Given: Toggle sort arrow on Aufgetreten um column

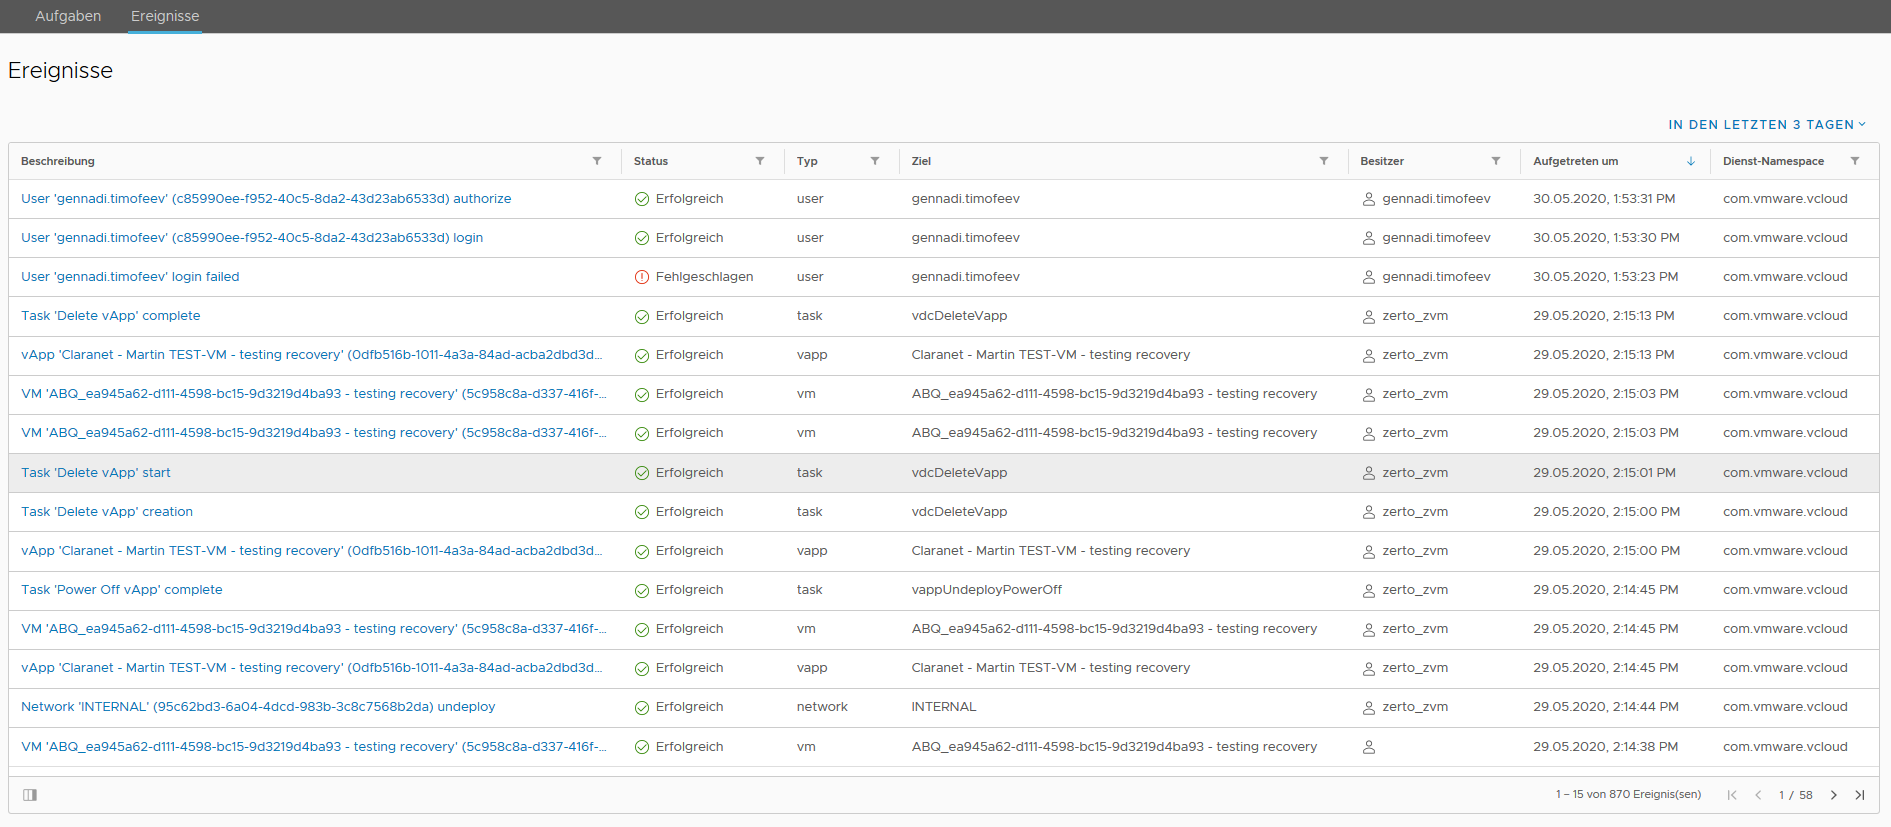Looking at the screenshot, I should [1691, 161].
